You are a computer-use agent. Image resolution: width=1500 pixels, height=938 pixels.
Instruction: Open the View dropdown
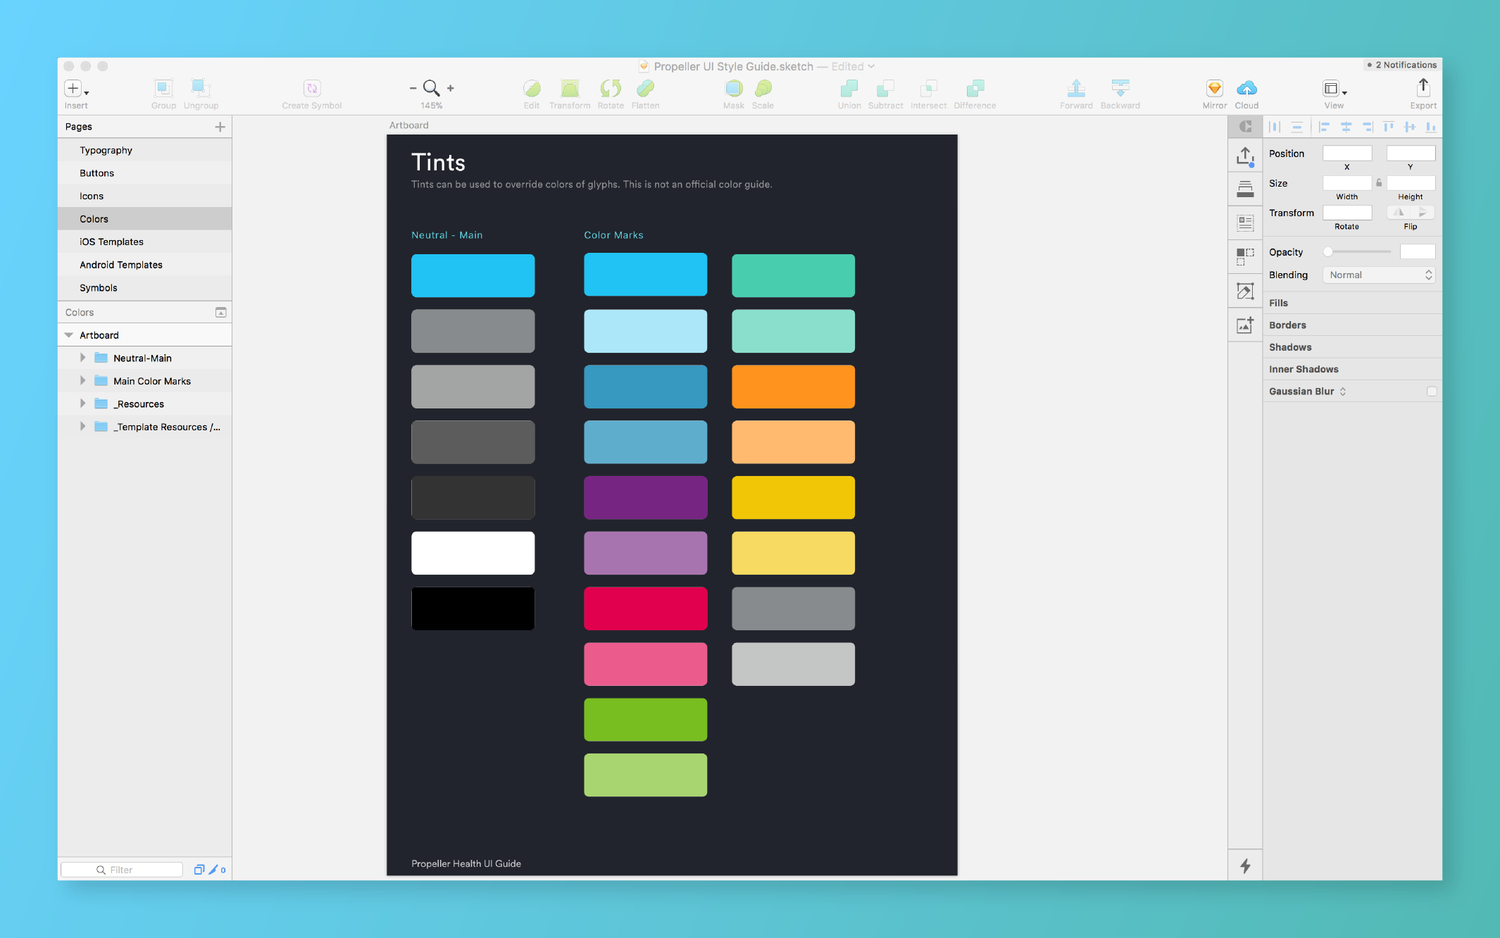(x=1334, y=89)
